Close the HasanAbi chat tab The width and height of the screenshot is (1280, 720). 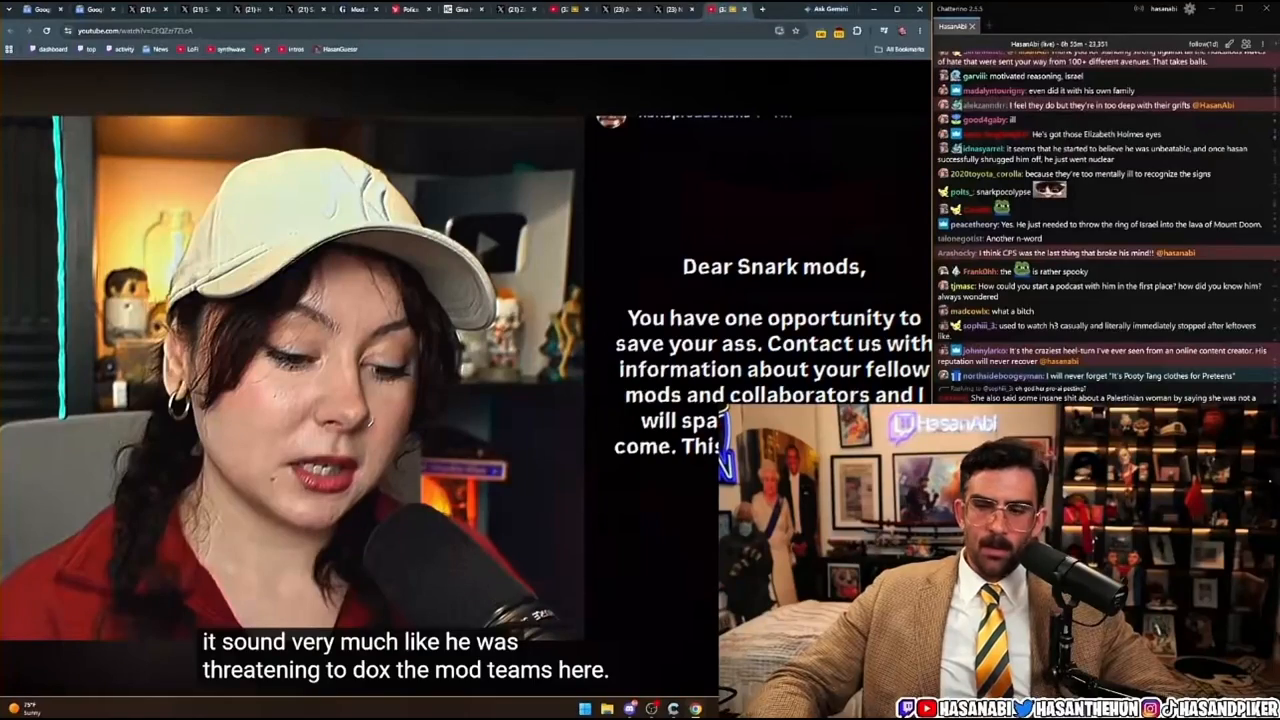[972, 26]
